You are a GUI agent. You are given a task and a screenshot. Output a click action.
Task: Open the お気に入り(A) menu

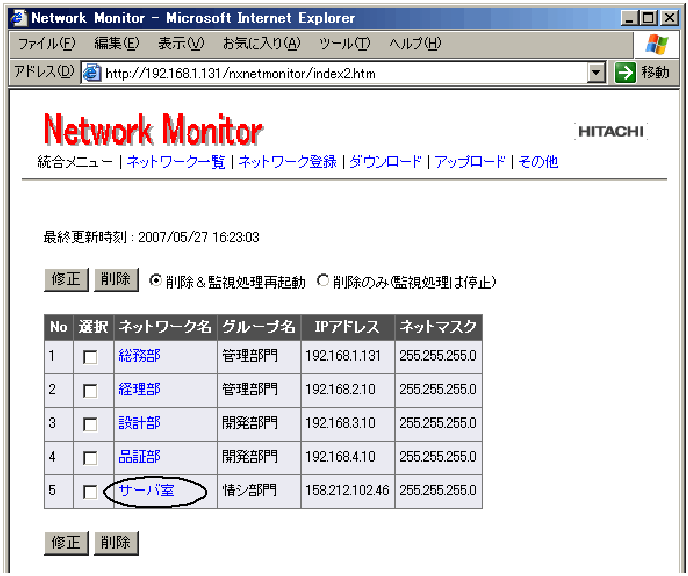(262, 43)
